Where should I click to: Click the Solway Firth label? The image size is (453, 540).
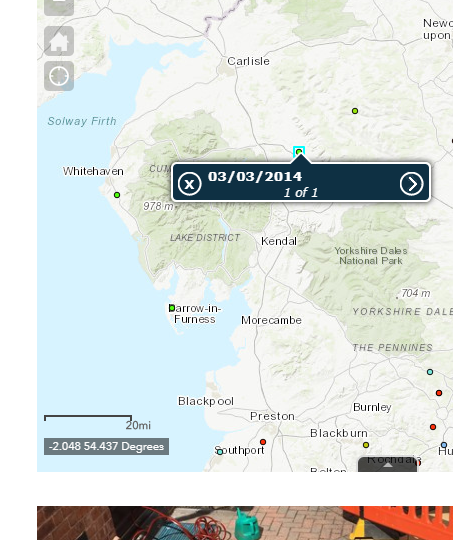(82, 121)
